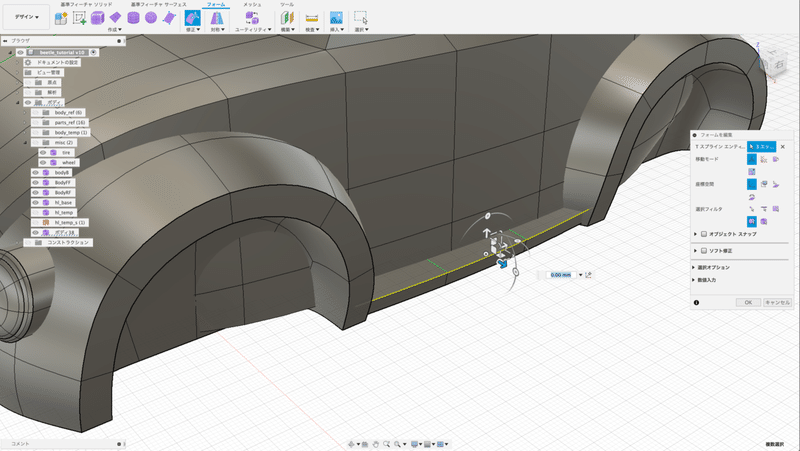Screen dimensions: 800x451
Task: Select the bodyB item in the browser
Action: pyautogui.click(x=62, y=172)
